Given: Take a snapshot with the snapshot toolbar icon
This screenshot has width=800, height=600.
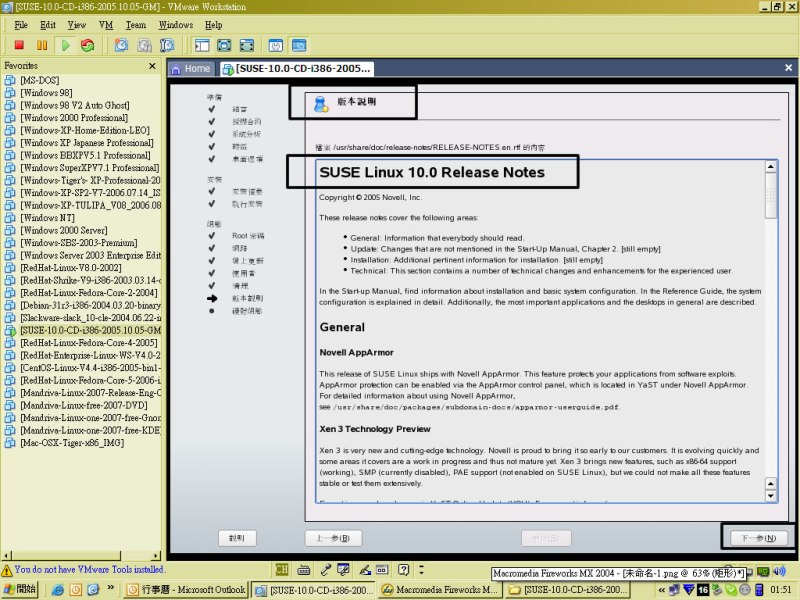Looking at the screenshot, I should pyautogui.click(x=121, y=45).
